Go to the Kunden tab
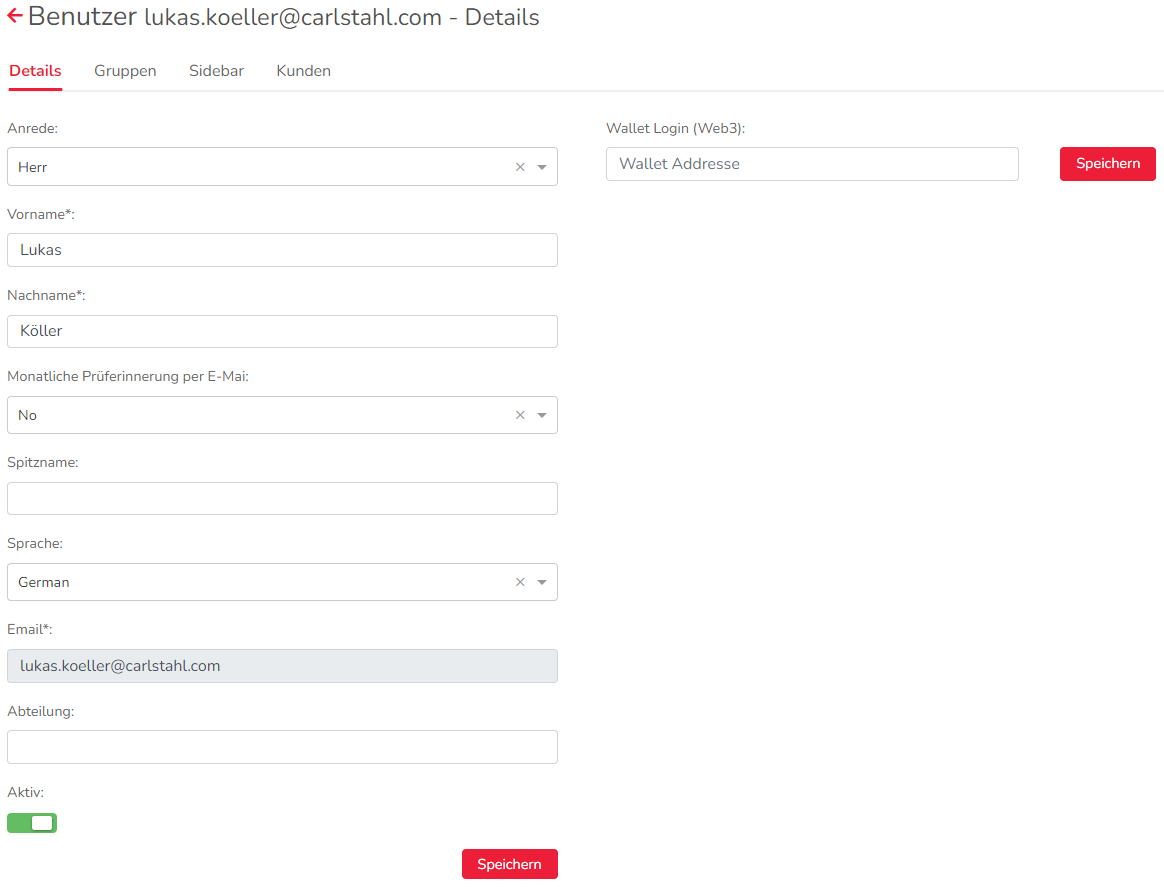The height and width of the screenshot is (887, 1164). 303,71
